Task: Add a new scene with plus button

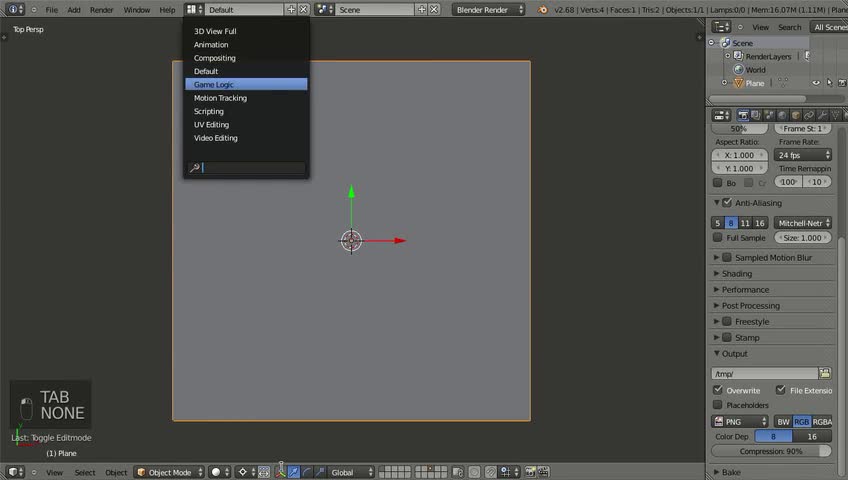Action: (x=422, y=9)
